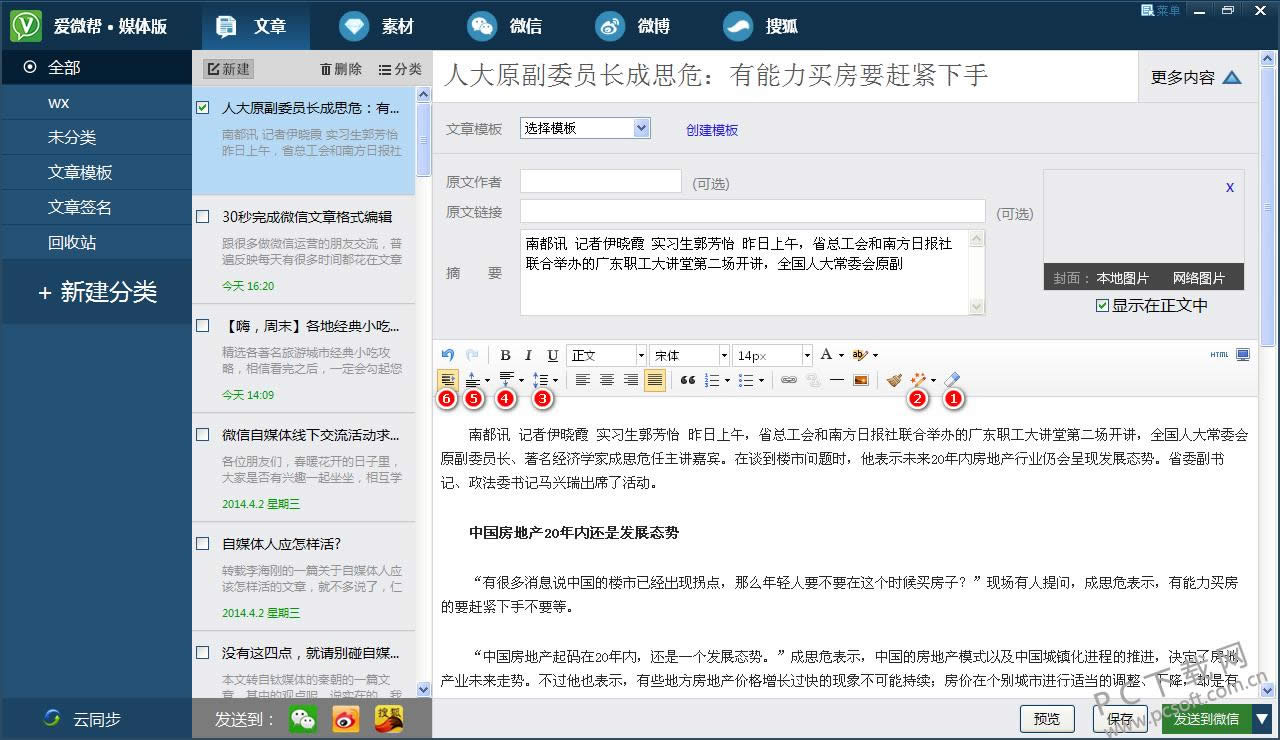Click the 新建 article button

tap(228, 69)
